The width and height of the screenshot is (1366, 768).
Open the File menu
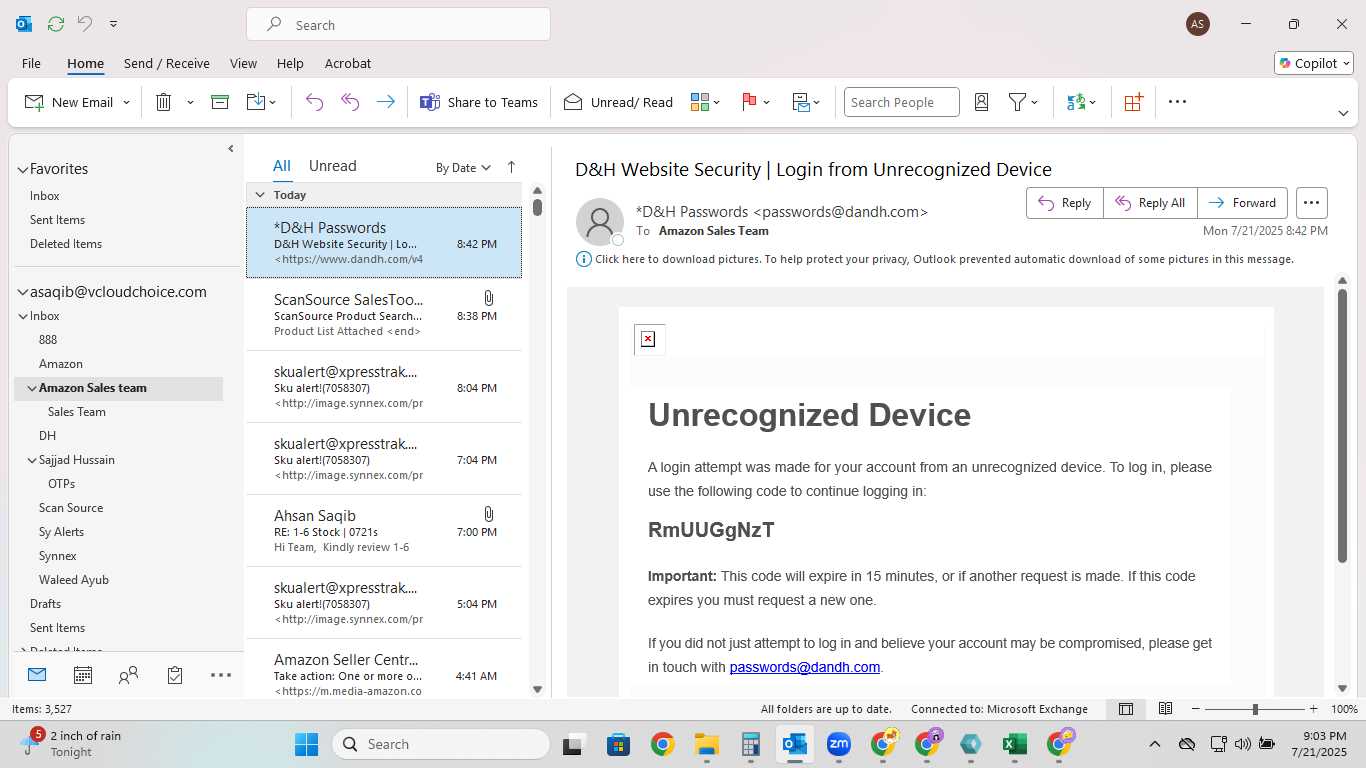31,63
